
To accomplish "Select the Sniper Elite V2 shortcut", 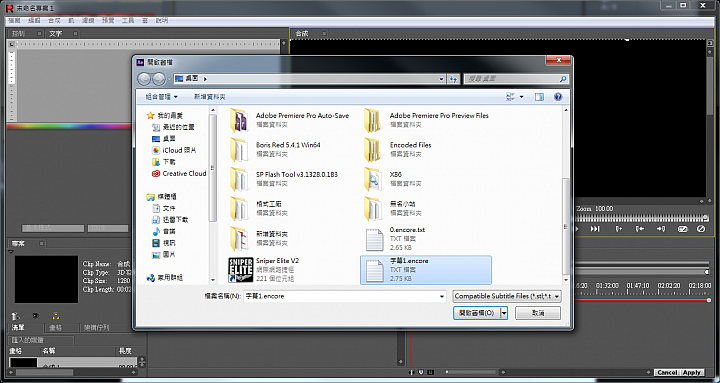I will point(264,270).
